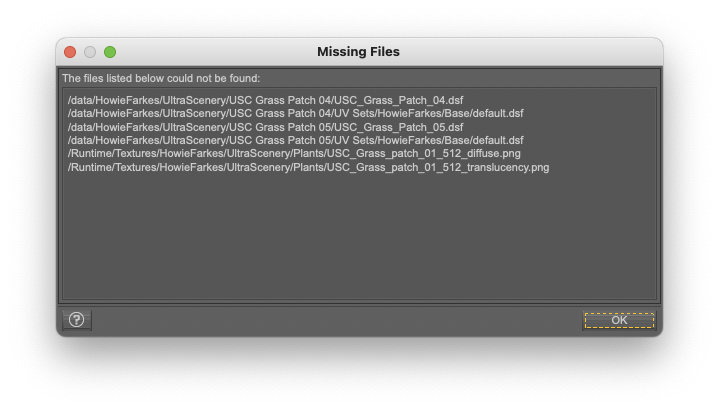Click the green zoom window button

110,52
